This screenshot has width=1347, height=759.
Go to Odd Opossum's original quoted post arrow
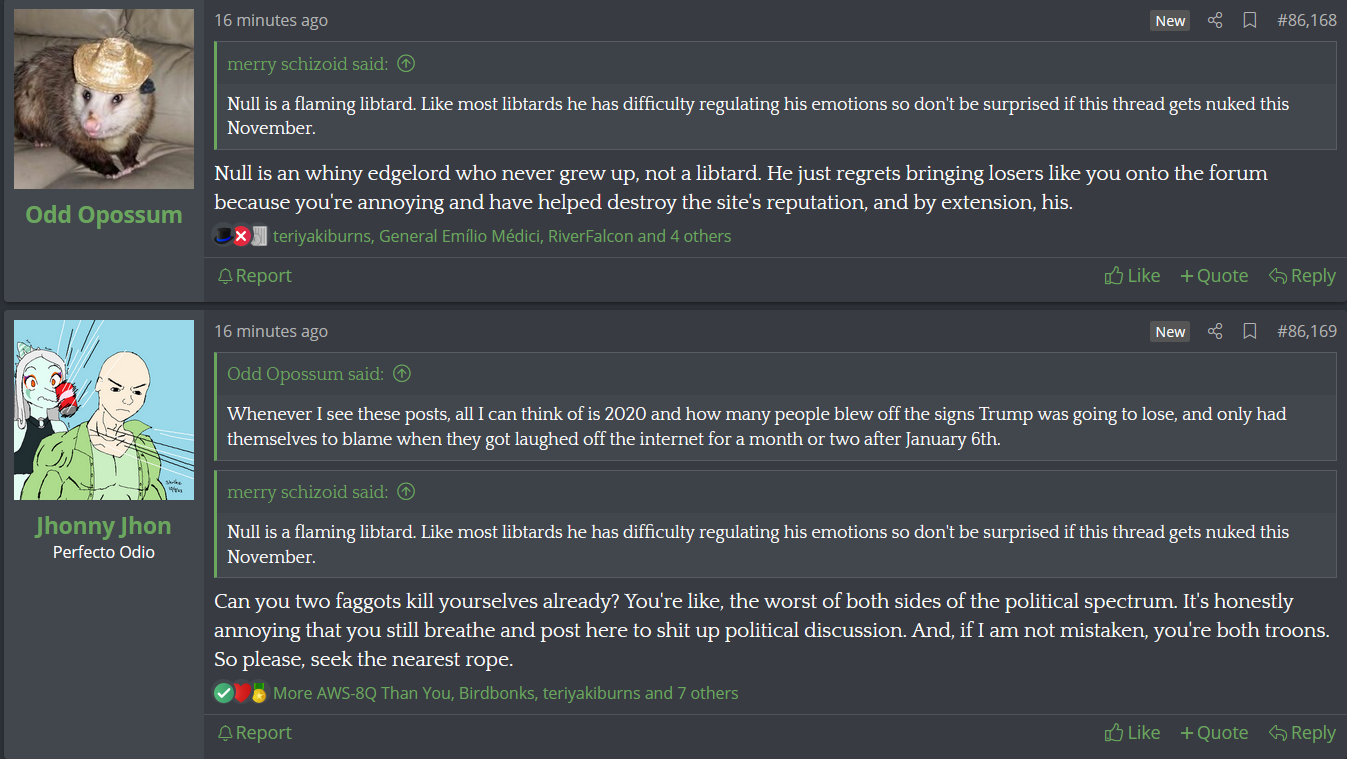tap(401, 374)
